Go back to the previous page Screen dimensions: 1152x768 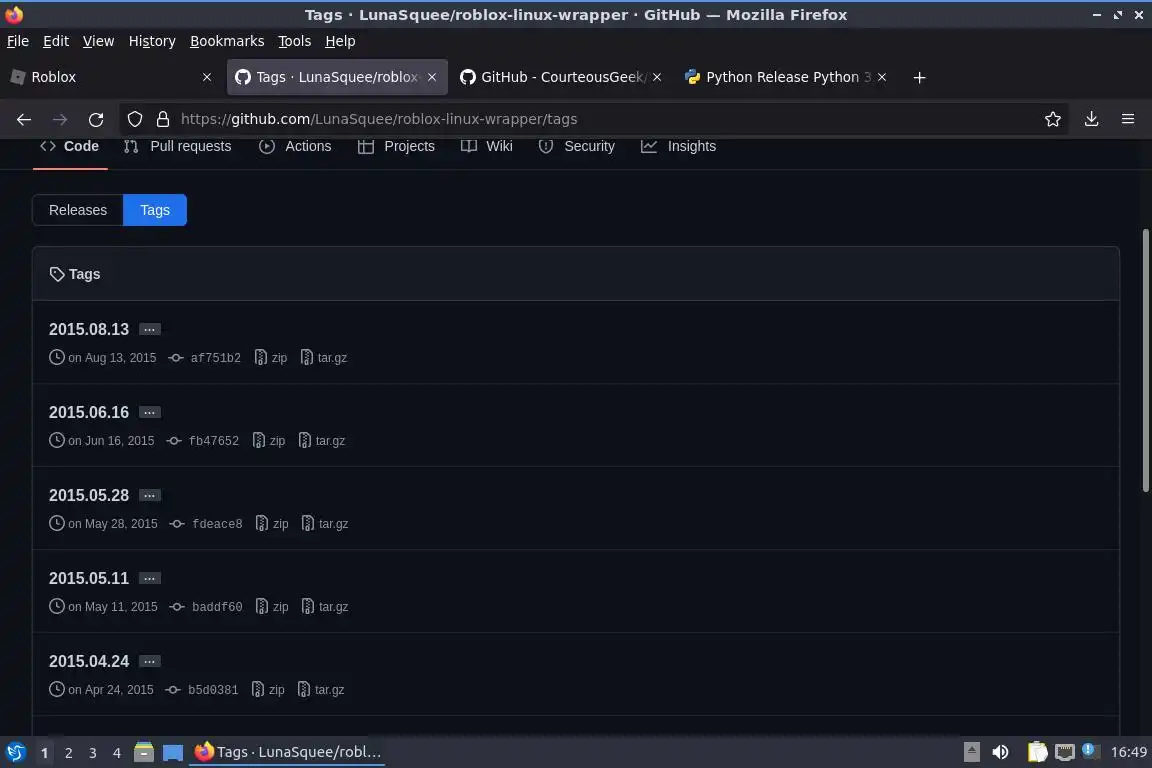(24, 119)
